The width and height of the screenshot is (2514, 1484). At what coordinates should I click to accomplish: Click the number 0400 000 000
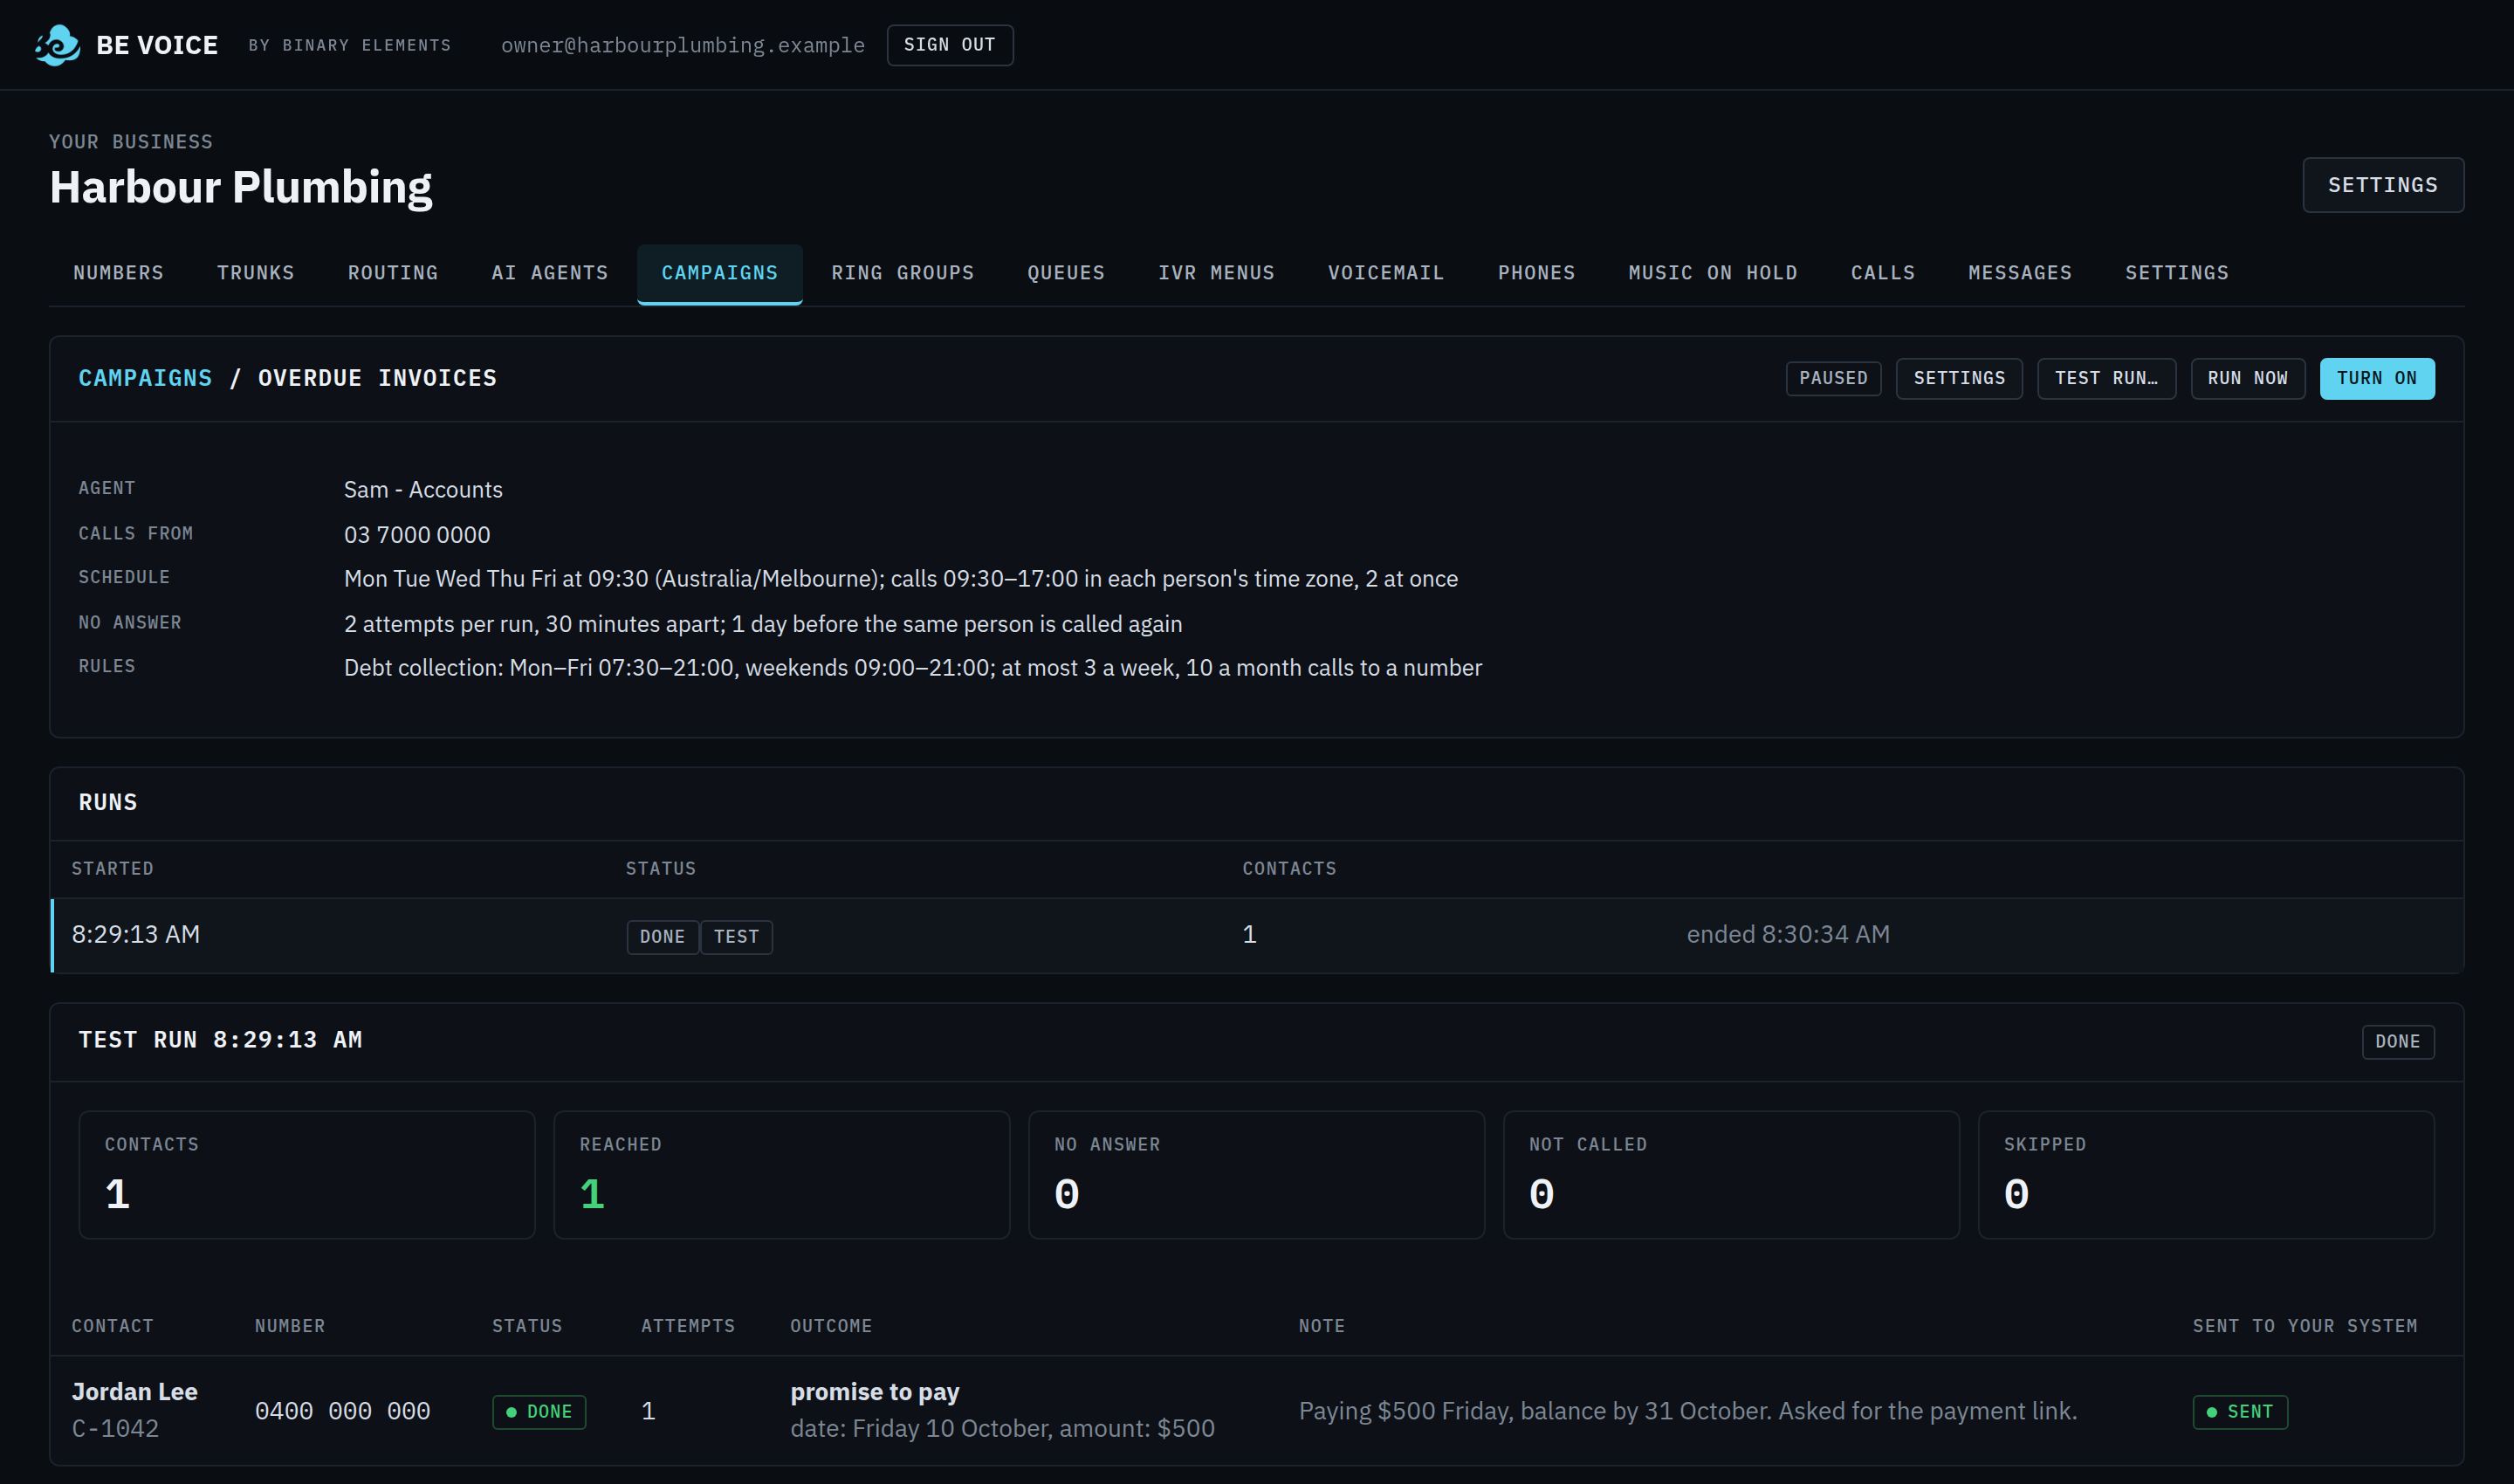[x=342, y=1411]
